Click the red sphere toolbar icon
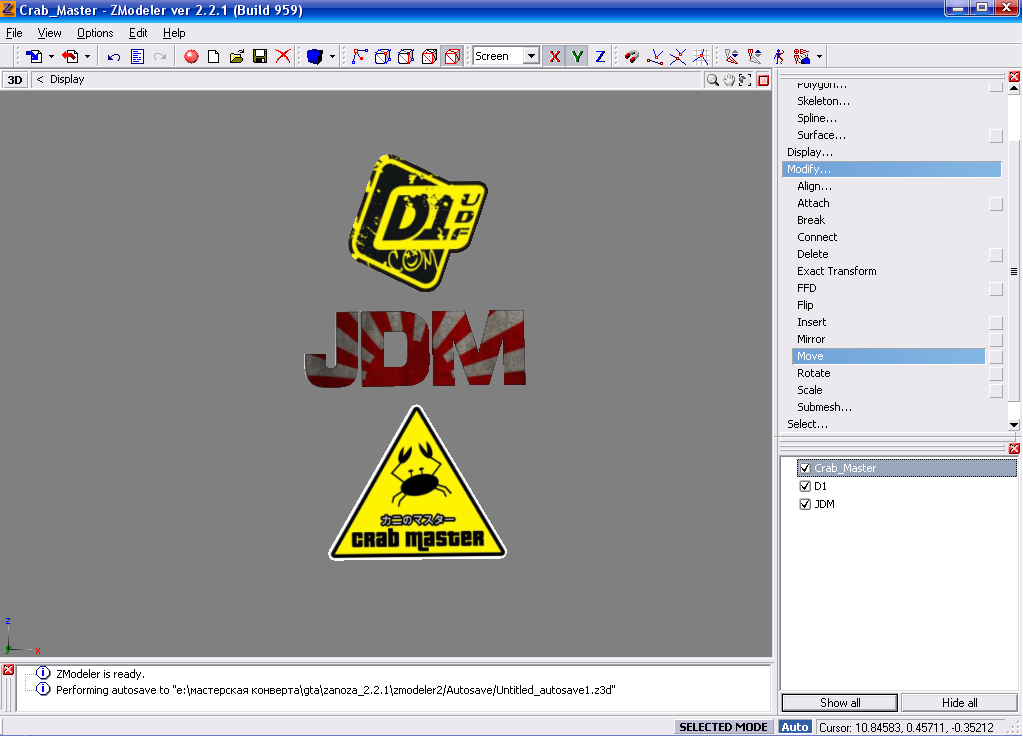The image size is (1023, 736). pyautogui.click(x=191, y=57)
